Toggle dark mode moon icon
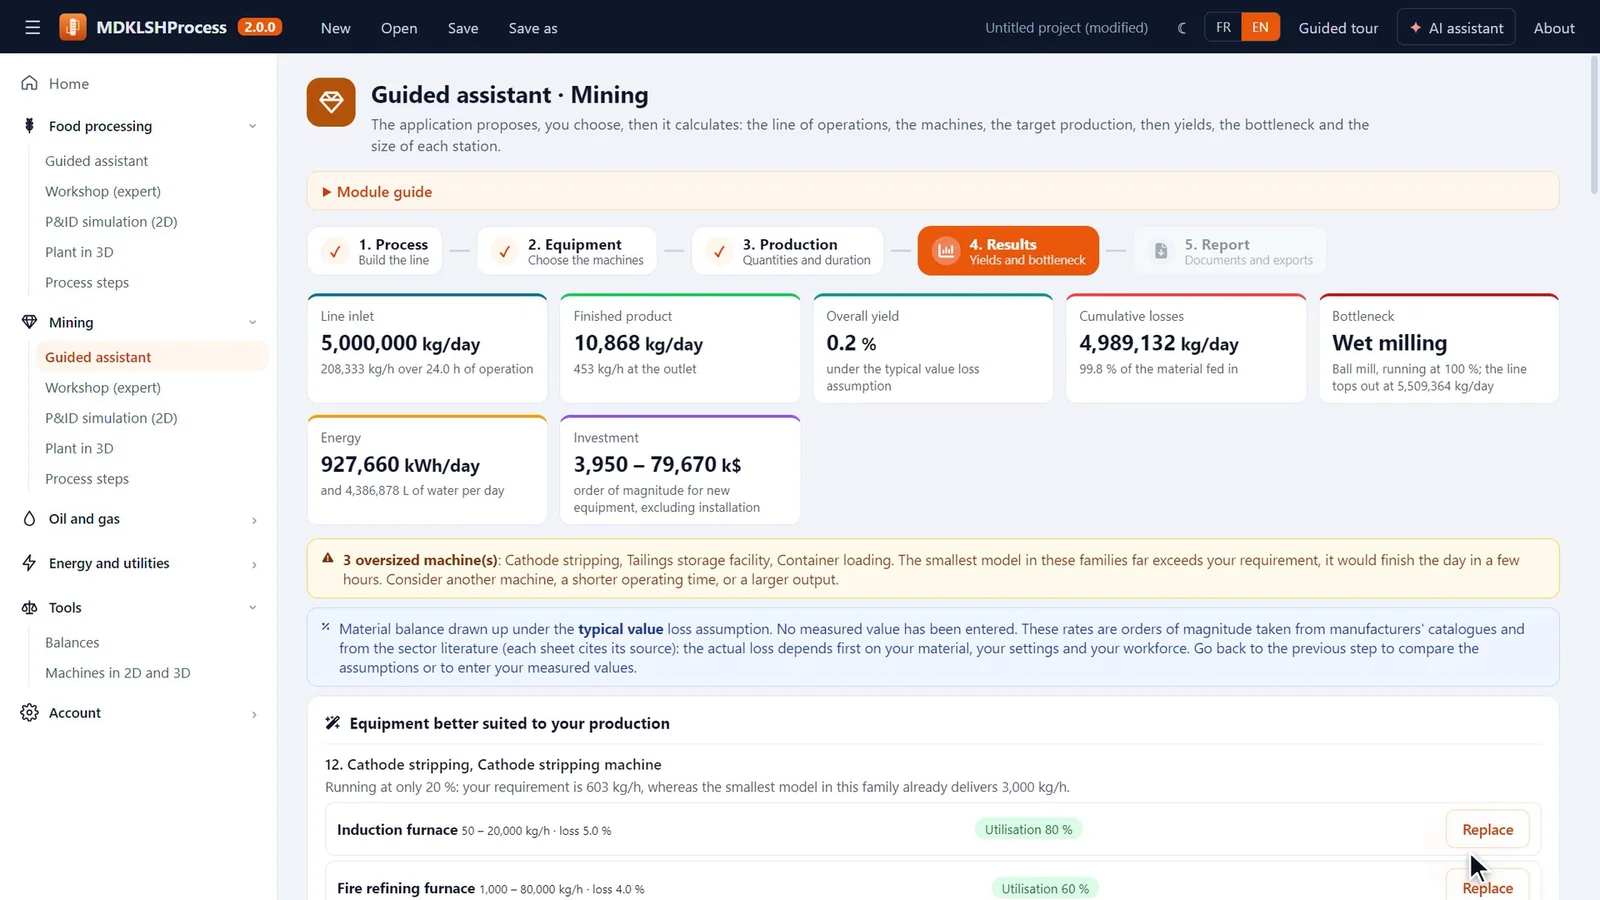This screenshot has width=1600, height=900. pos(1182,28)
